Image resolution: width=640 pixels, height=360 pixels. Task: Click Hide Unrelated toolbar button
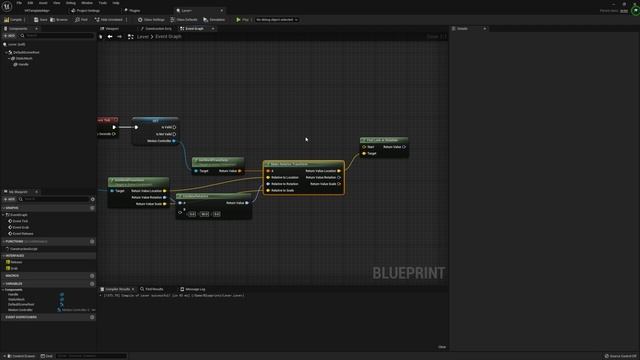[109, 20]
